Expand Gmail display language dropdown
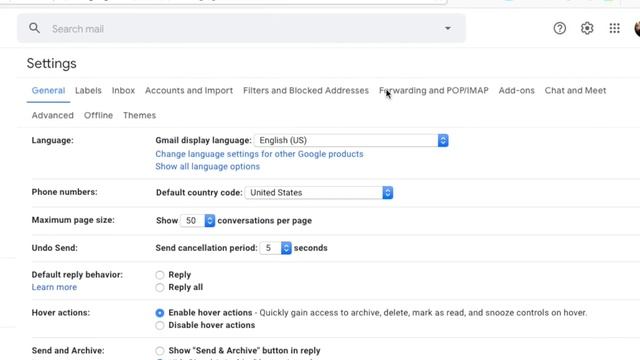Screen dimensions: 640x360 tap(351, 140)
